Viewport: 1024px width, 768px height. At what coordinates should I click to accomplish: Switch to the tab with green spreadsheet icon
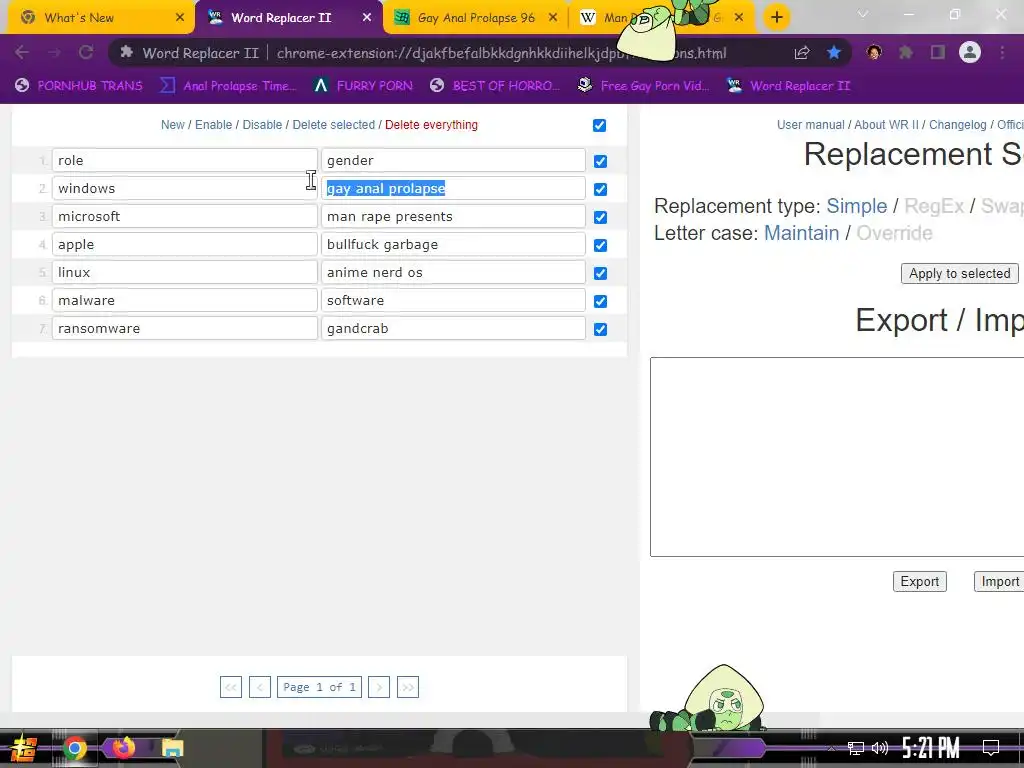(x=476, y=18)
